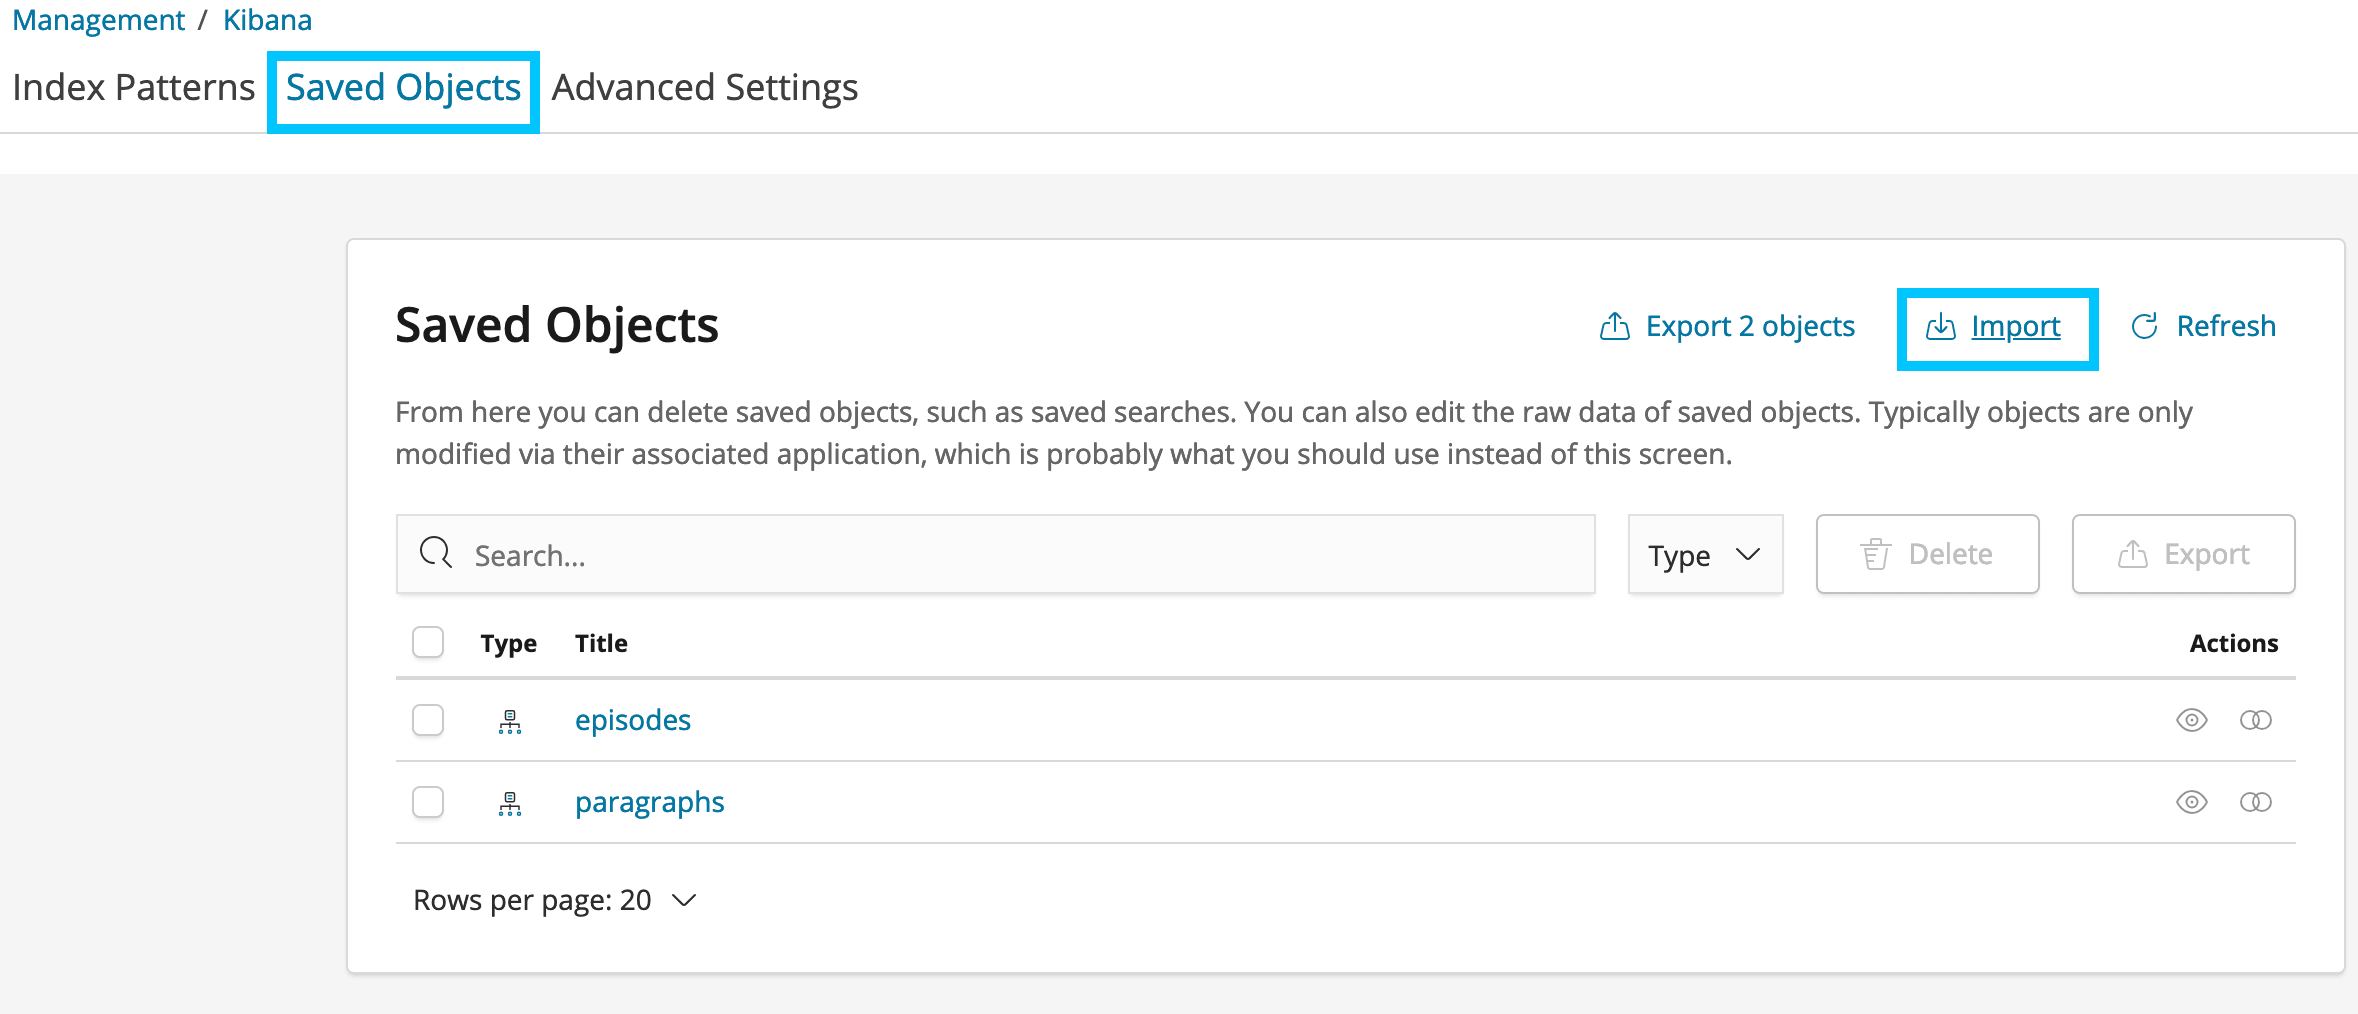The width and height of the screenshot is (2358, 1014).
Task: Click Export 2 objects
Action: pos(1728,327)
